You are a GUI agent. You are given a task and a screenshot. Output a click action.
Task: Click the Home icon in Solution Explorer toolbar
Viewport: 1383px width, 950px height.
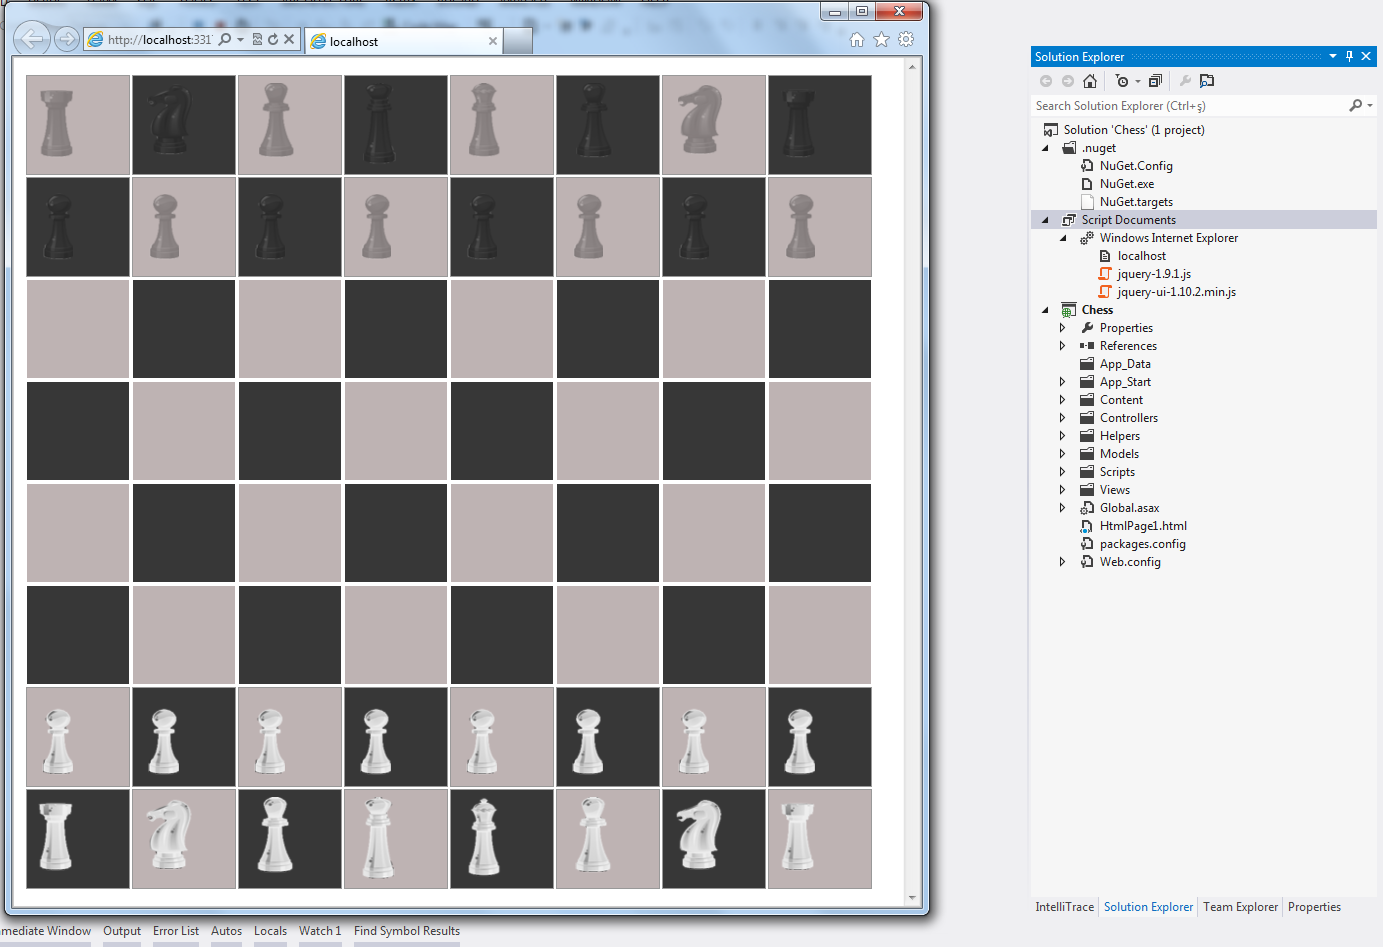coord(1090,80)
